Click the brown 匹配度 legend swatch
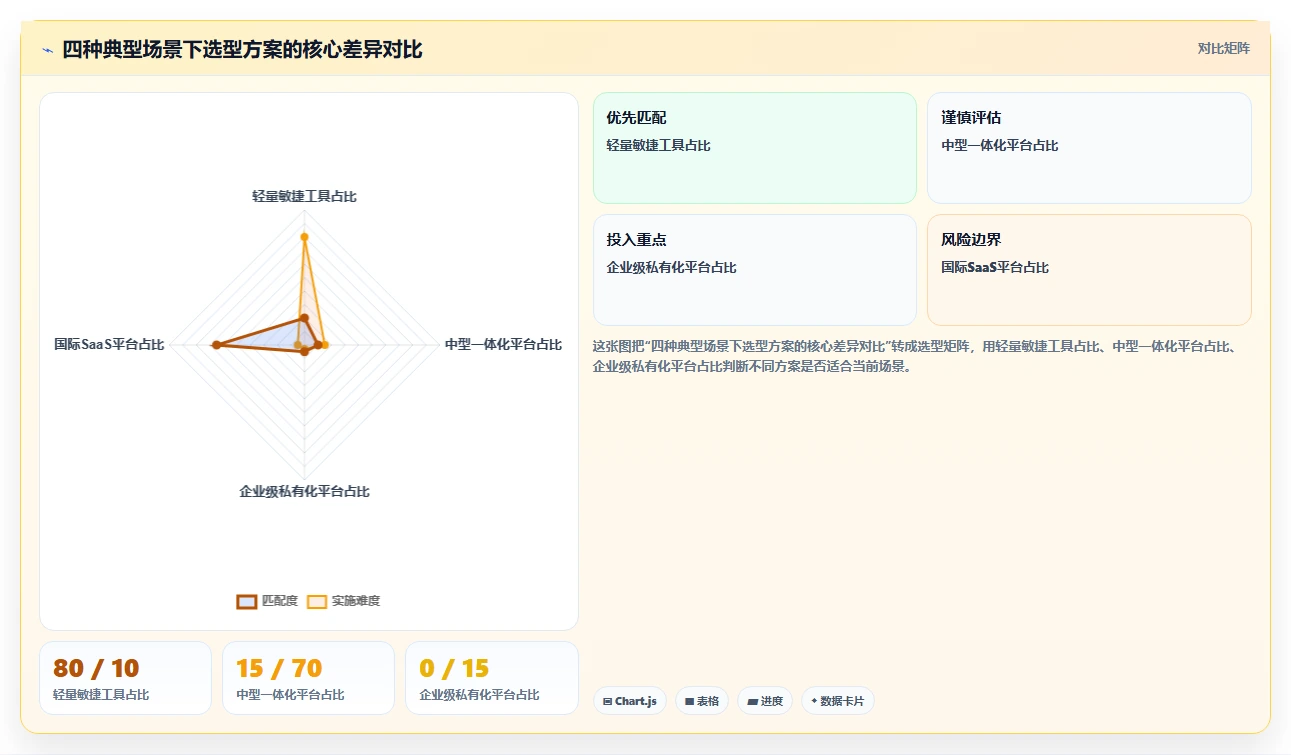Viewport: 1291px width, 755px height. 246,601
